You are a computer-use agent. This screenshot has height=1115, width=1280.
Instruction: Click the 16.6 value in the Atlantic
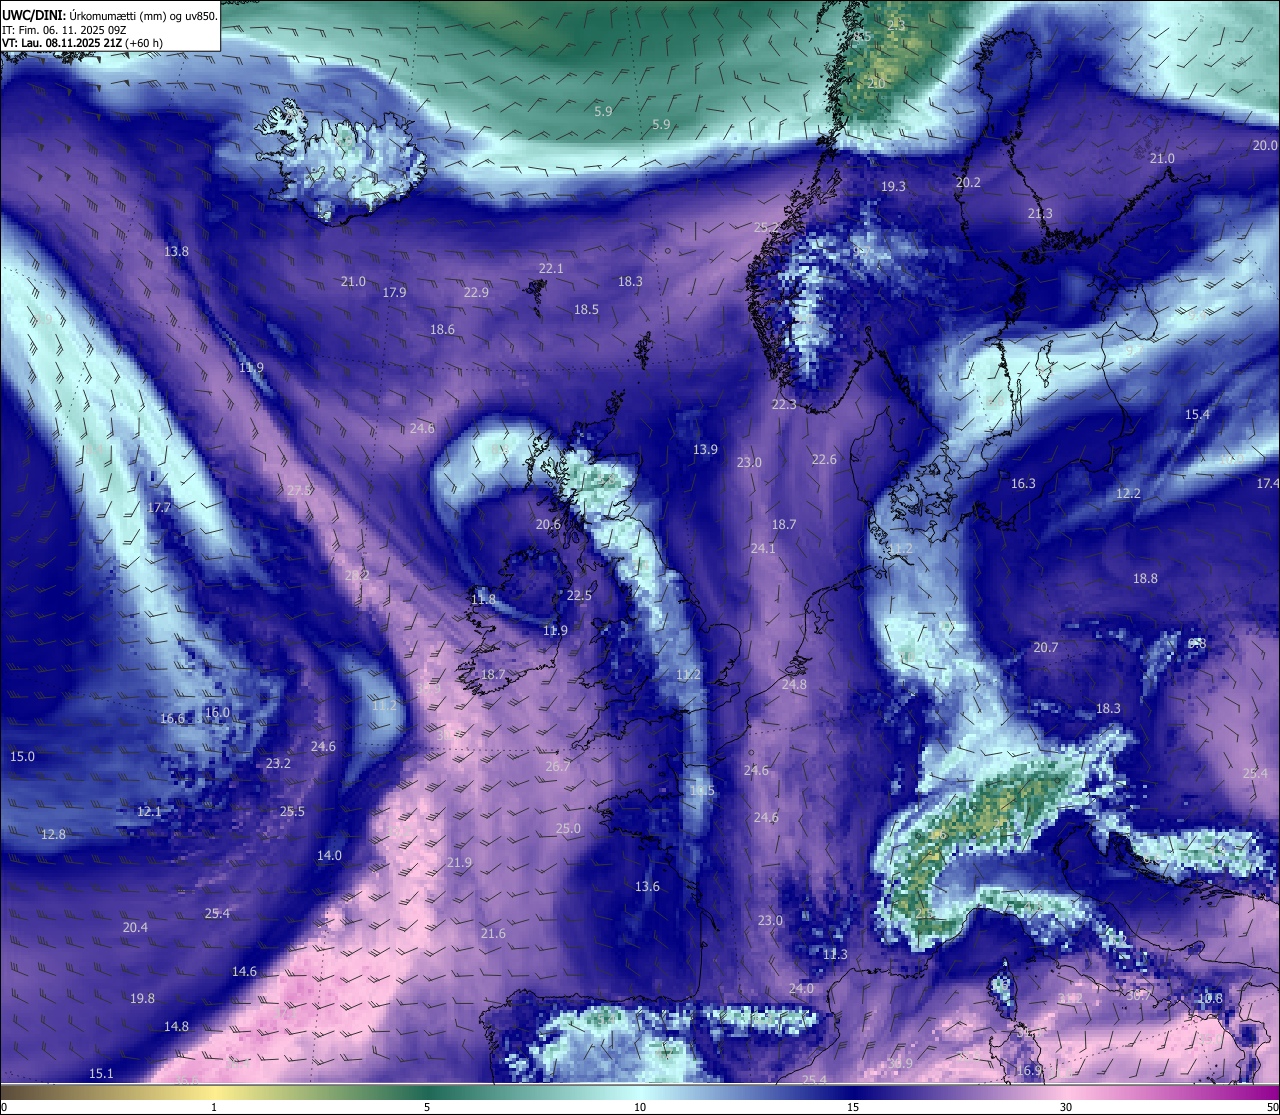coord(172,719)
